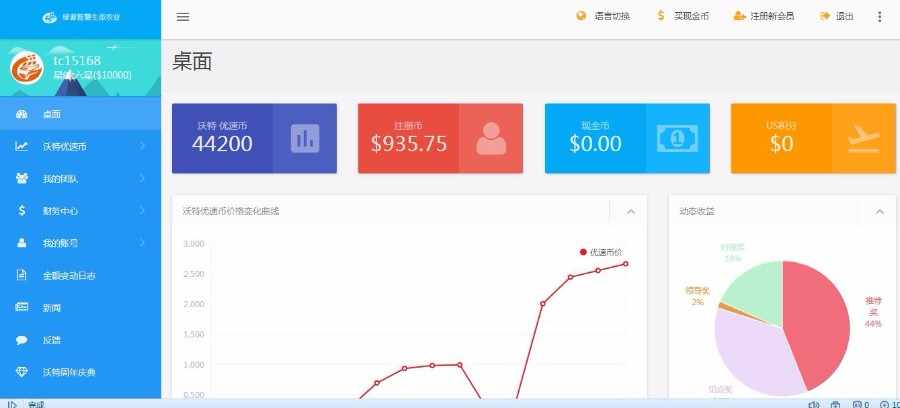Collapse the pie chart panel using its chevron
Viewport: 900px width, 408px height.
point(879,212)
